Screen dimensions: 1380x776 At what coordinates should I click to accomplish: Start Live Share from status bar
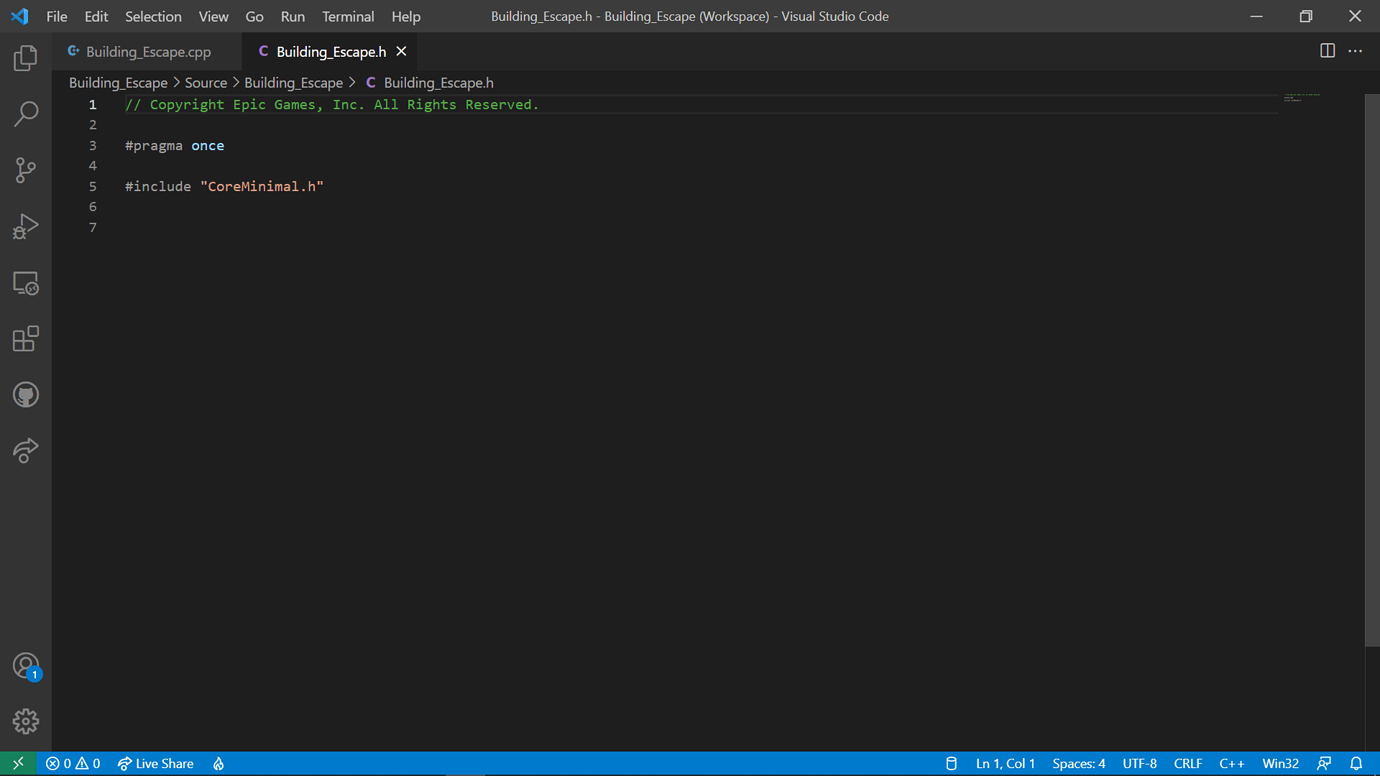pyautogui.click(x=155, y=763)
